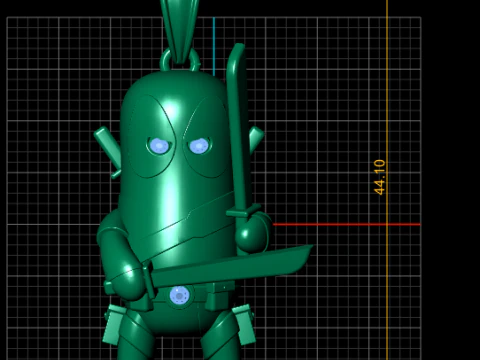Click the 44.10 dimension label

click(379, 177)
